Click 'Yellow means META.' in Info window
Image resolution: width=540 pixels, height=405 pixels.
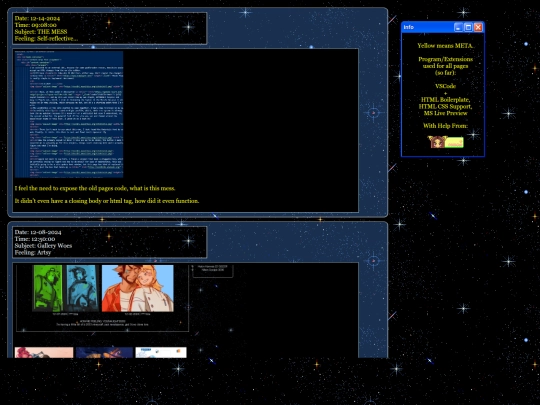pyautogui.click(x=445, y=45)
